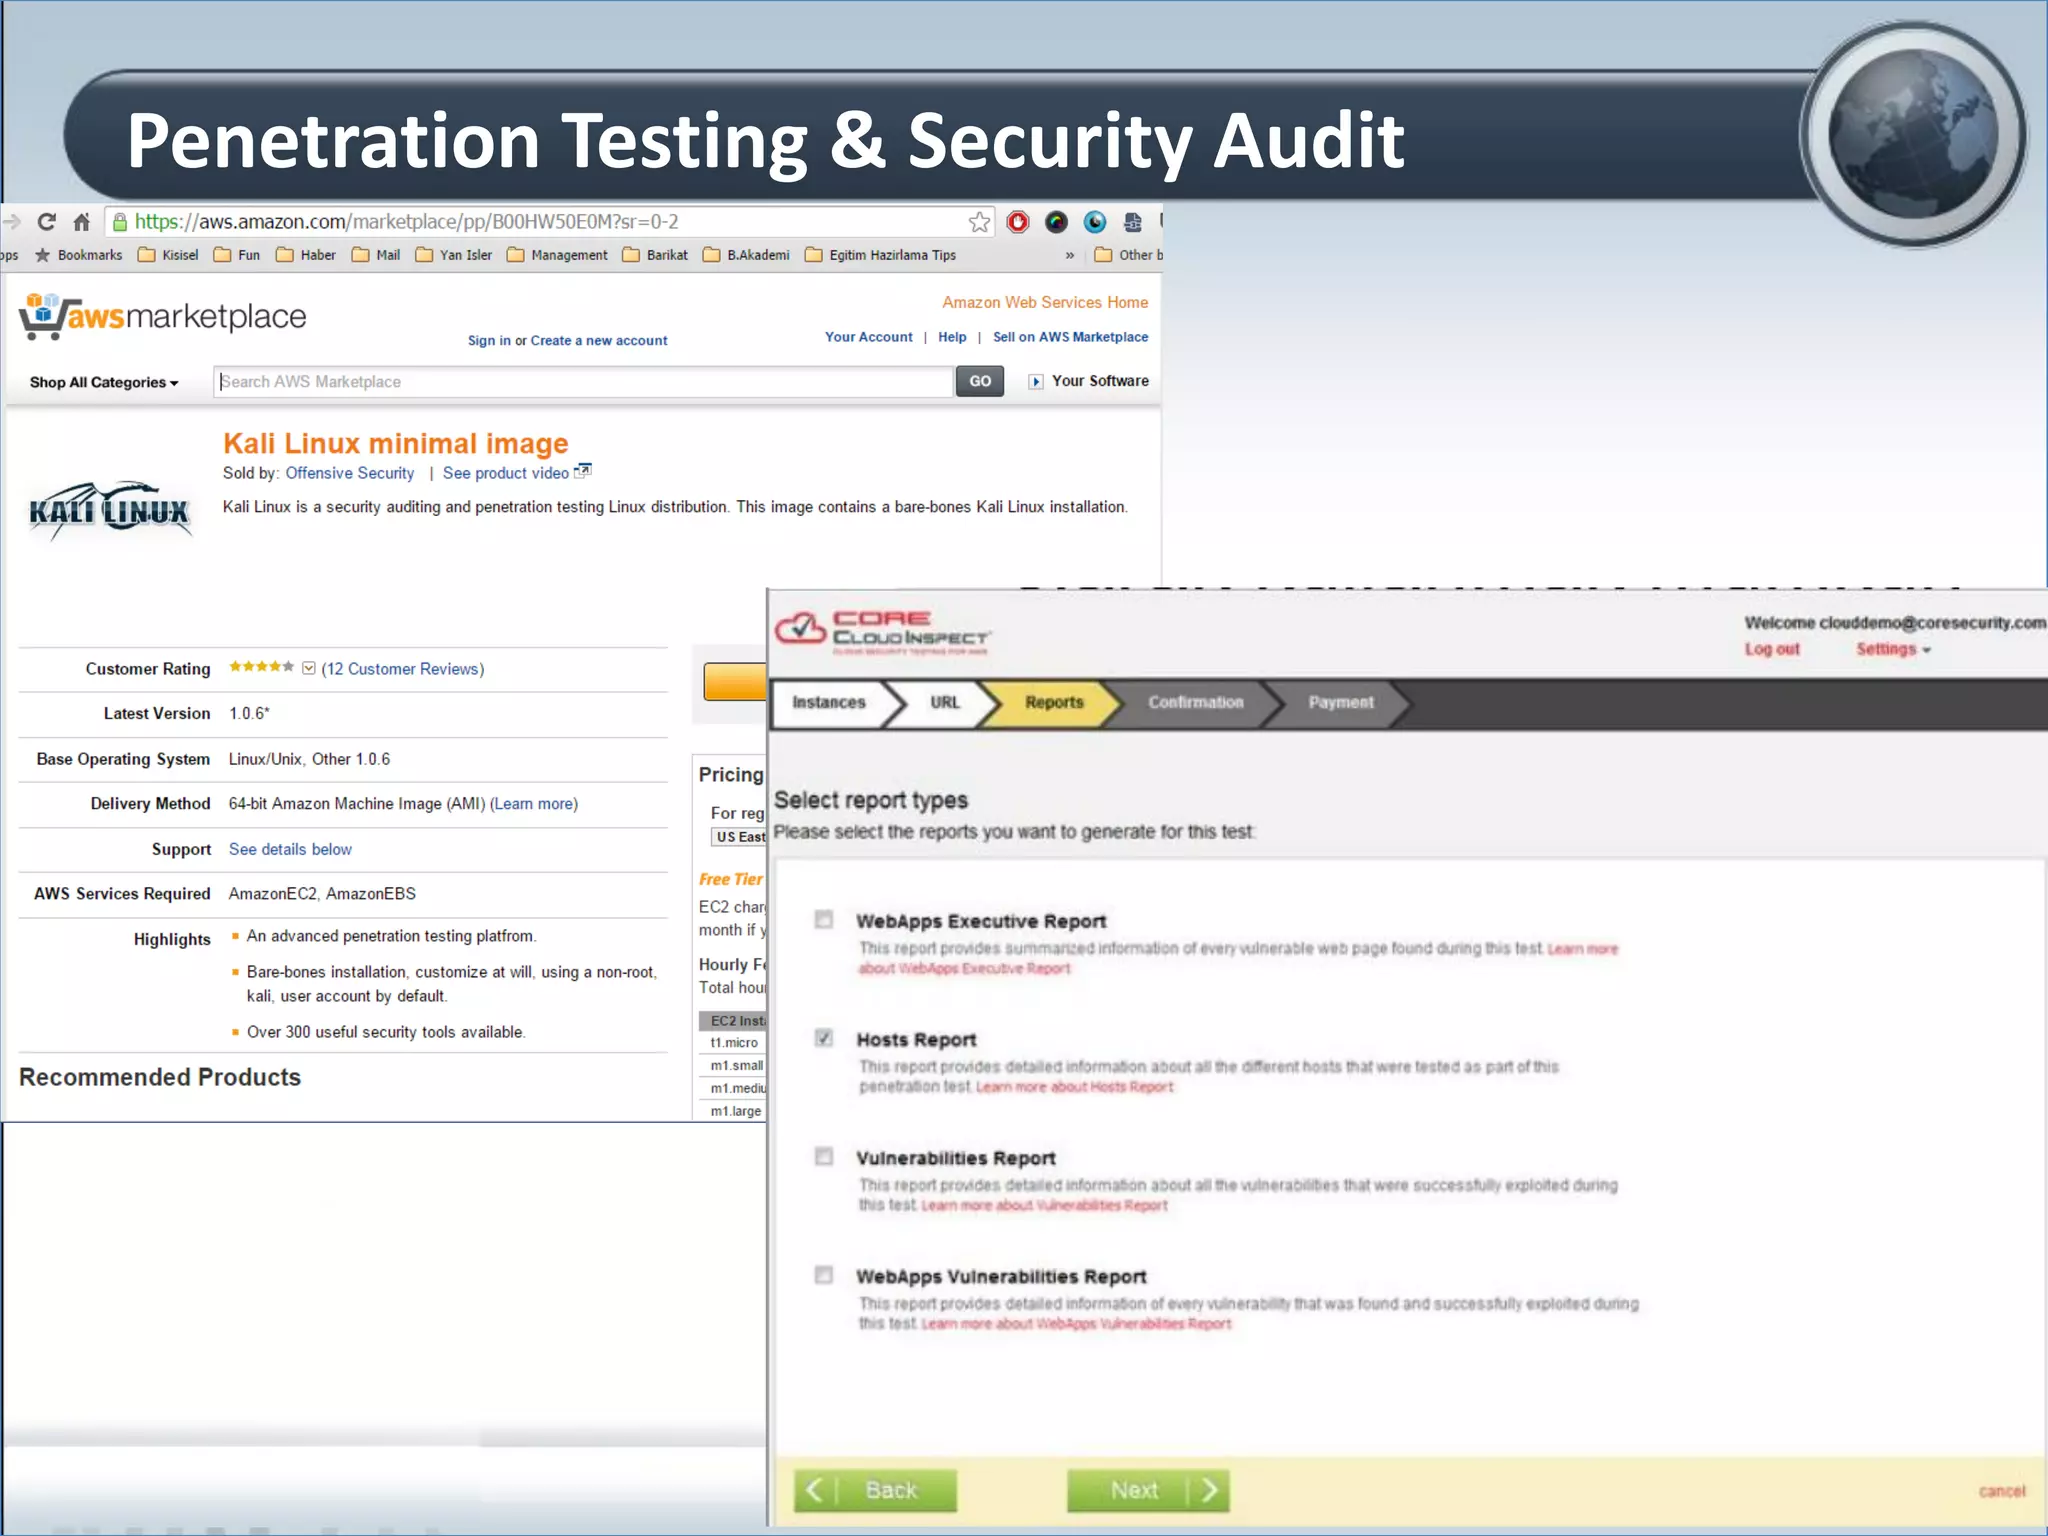This screenshot has height=1536, width=2048.
Task: Show hidden bookmarks with the » chevron
Action: point(1070,255)
